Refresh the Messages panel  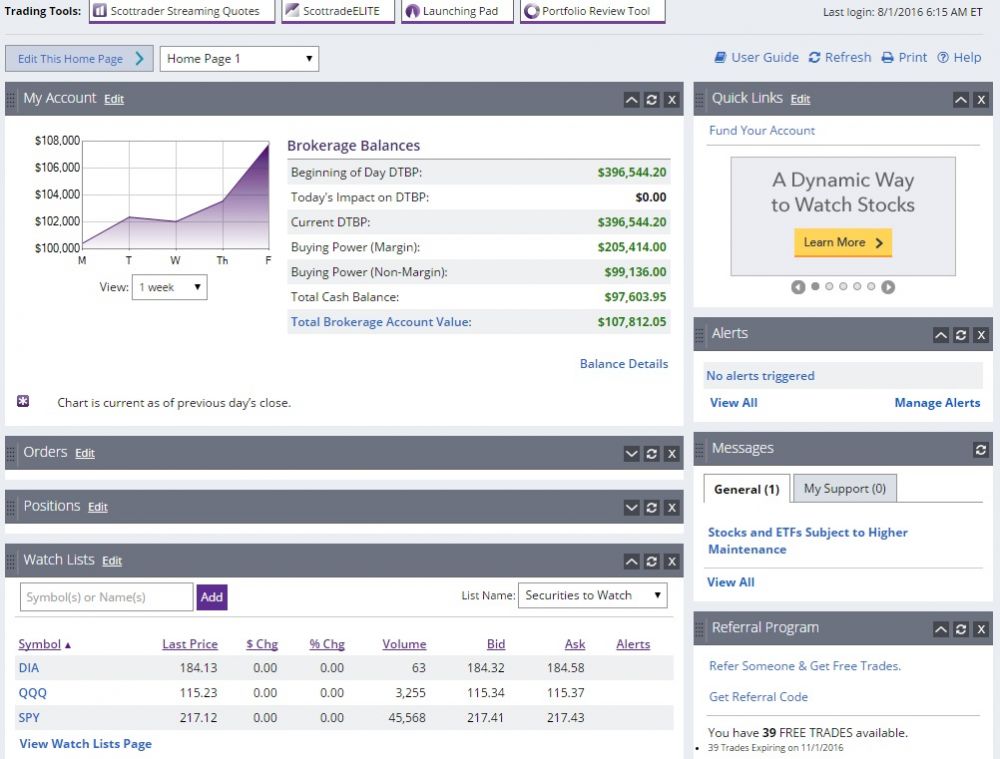coord(981,450)
